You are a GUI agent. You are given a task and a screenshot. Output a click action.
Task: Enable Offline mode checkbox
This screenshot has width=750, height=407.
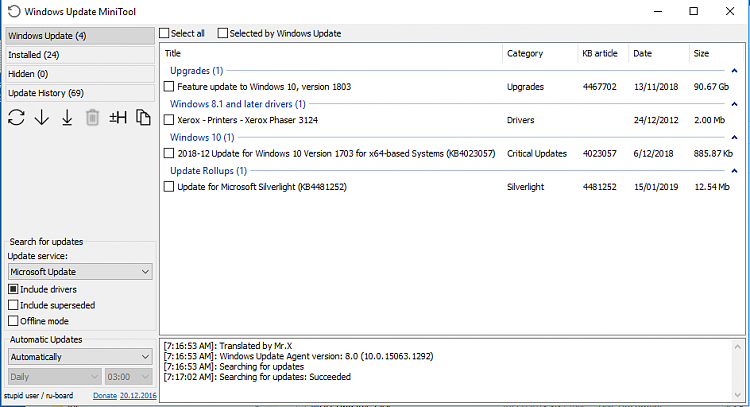[x=13, y=321]
